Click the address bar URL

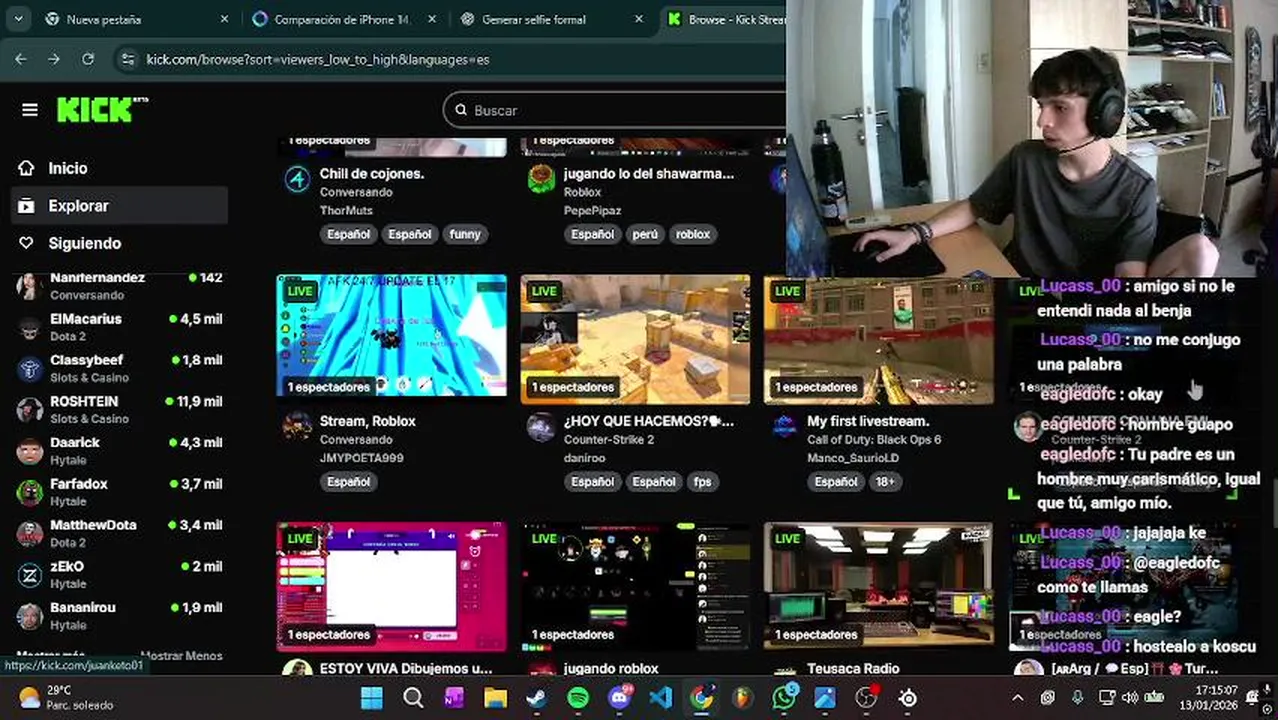click(x=318, y=59)
